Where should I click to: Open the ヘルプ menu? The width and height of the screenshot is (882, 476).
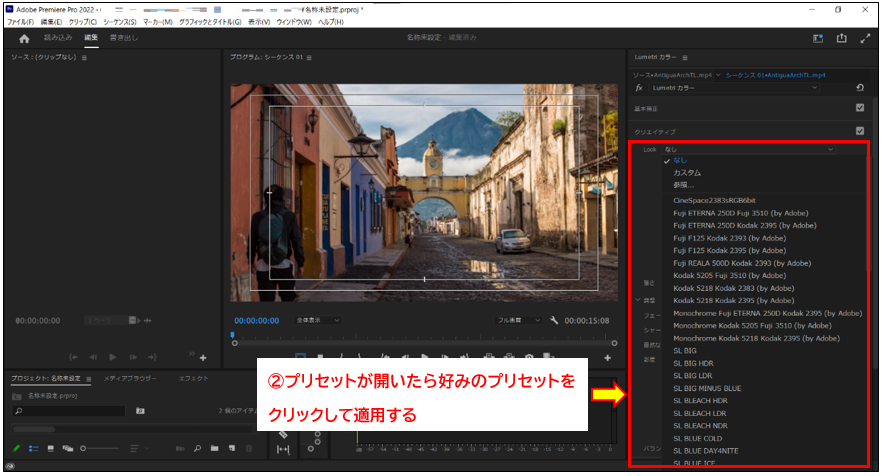[331, 22]
